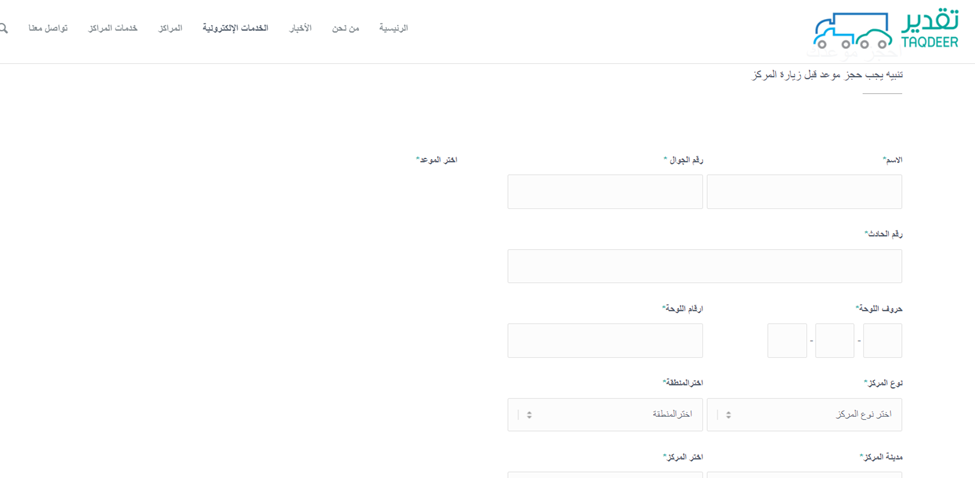The width and height of the screenshot is (975, 478).
Task: Open خدمات المراكز from the header
Action: [x=113, y=29]
